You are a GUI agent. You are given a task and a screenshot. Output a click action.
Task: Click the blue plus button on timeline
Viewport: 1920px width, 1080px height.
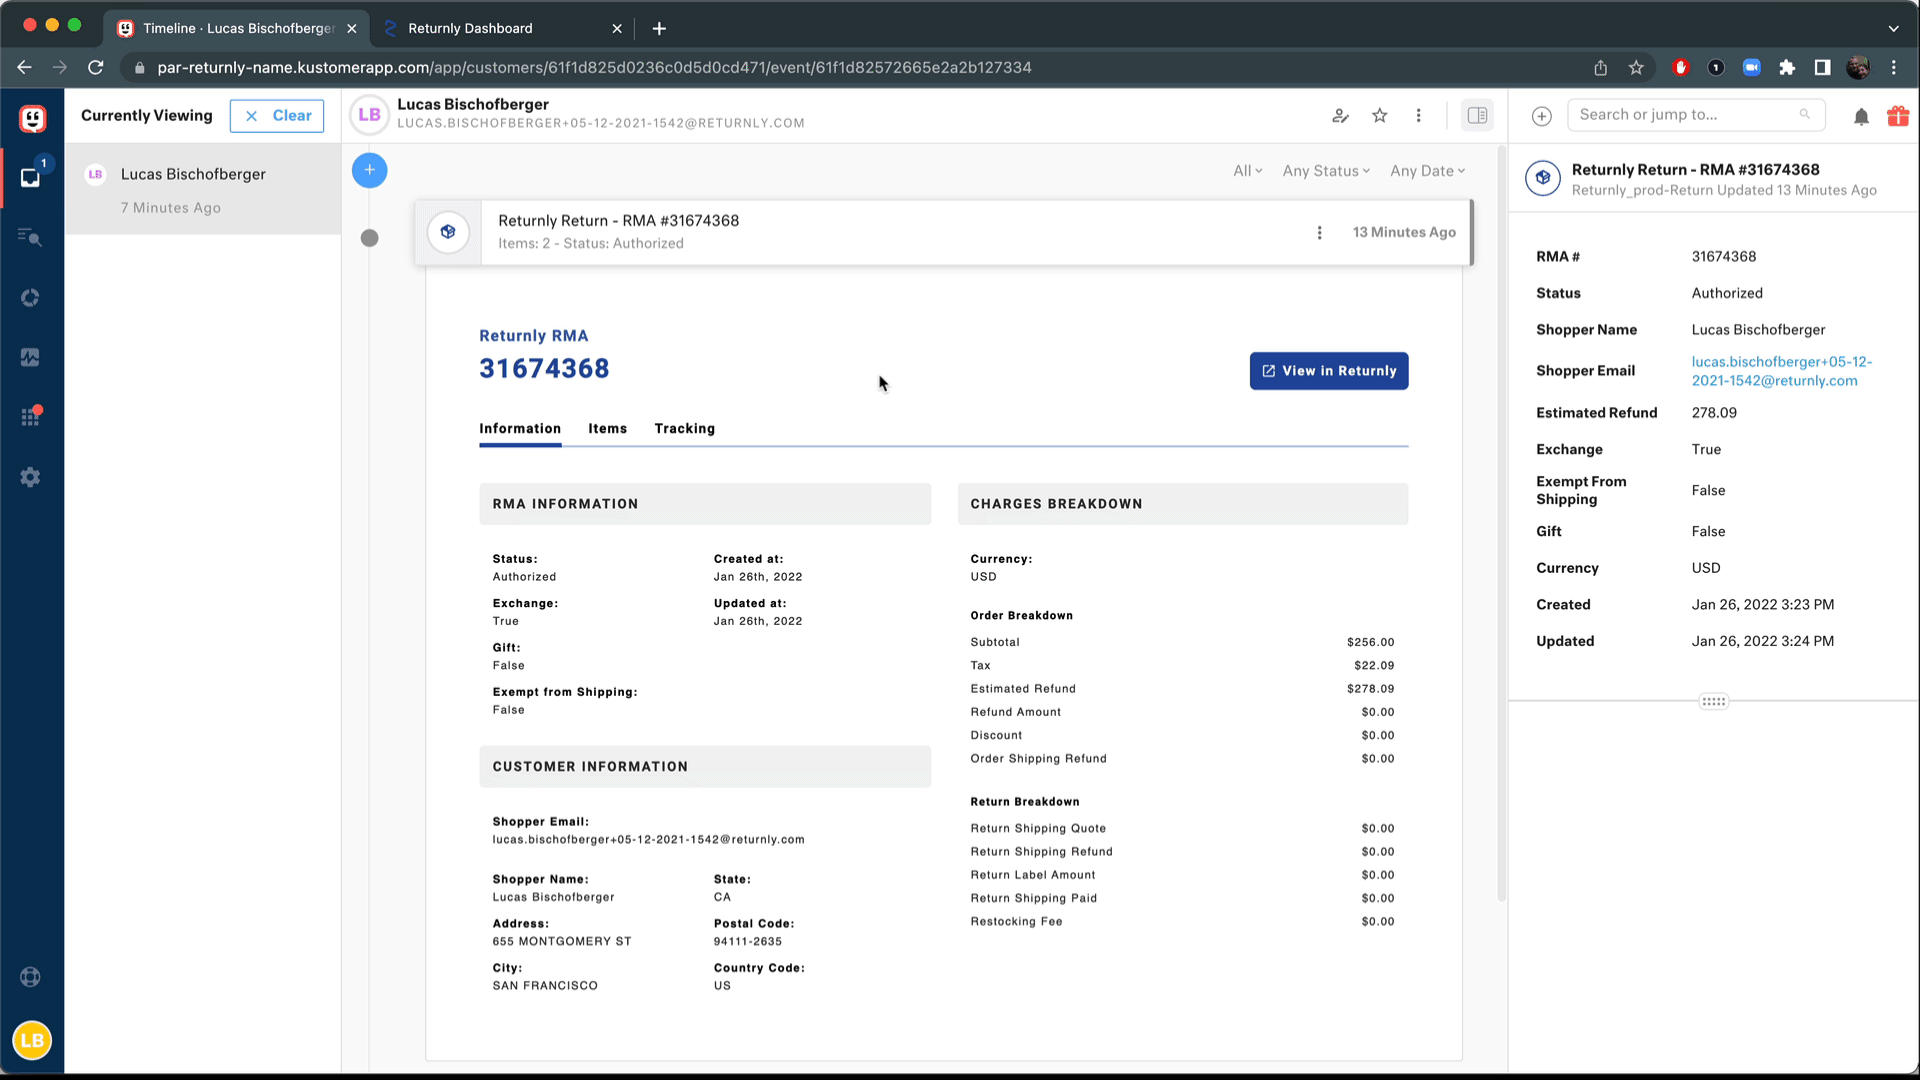pos(369,170)
